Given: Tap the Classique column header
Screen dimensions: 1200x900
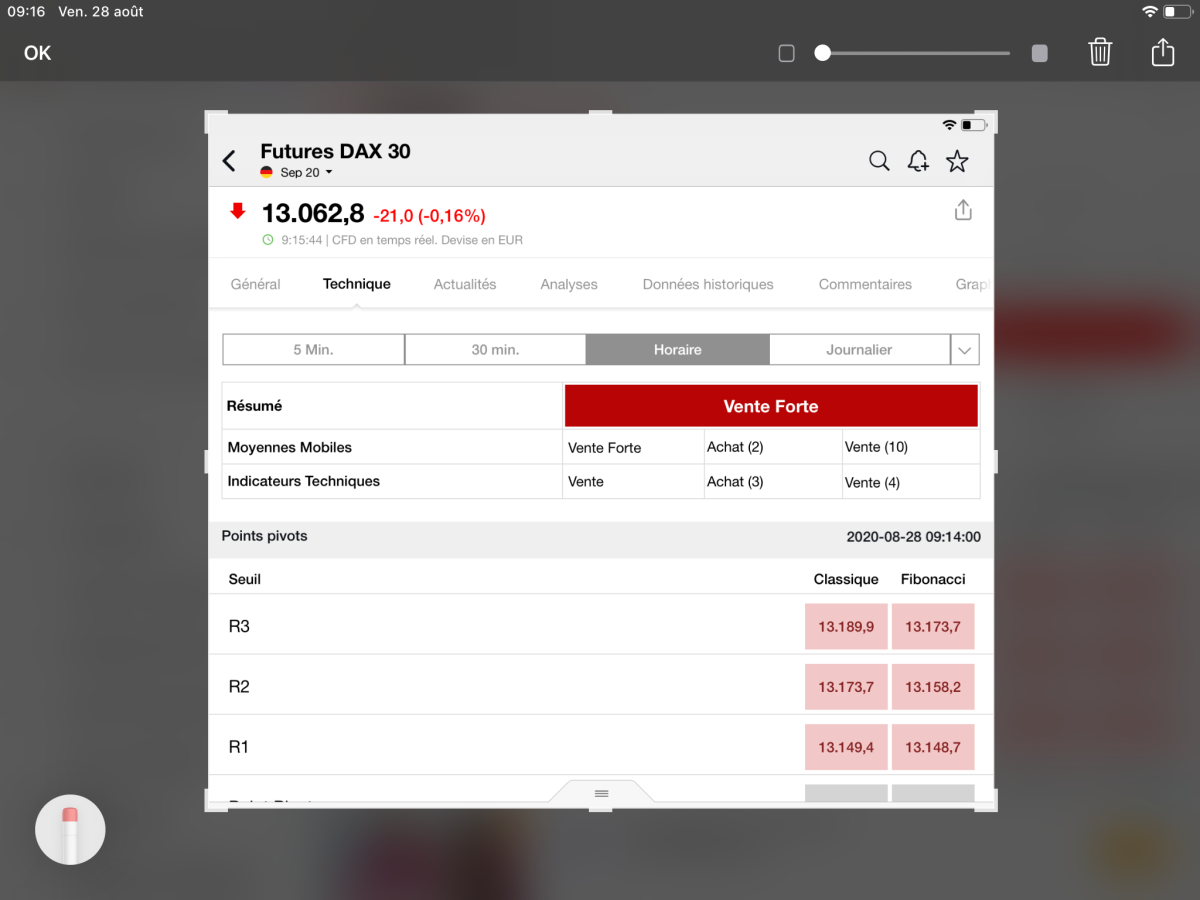Looking at the screenshot, I should 846,579.
